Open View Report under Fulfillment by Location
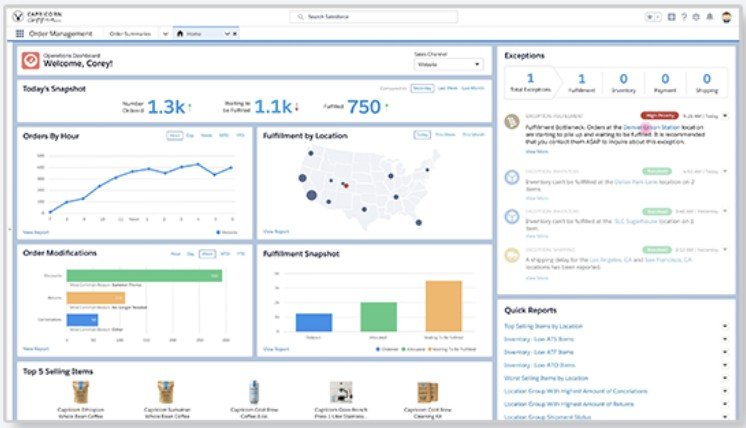 click(x=276, y=232)
